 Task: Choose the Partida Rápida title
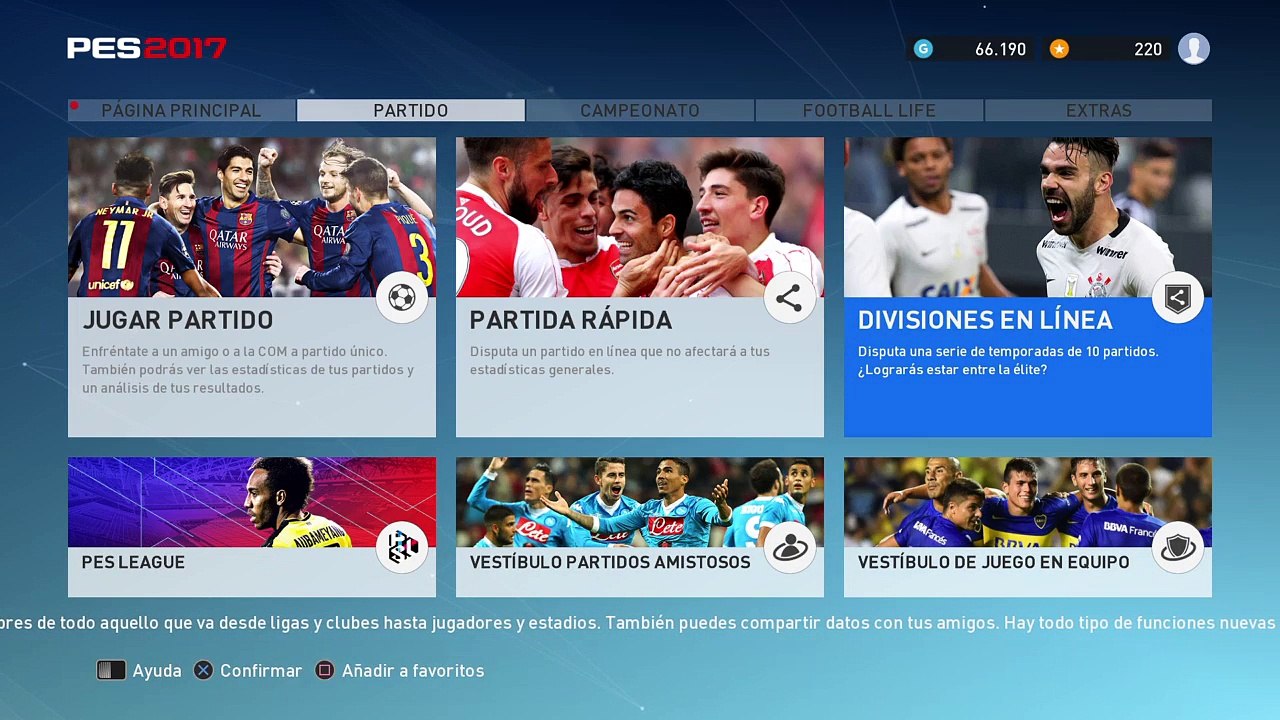tap(571, 320)
